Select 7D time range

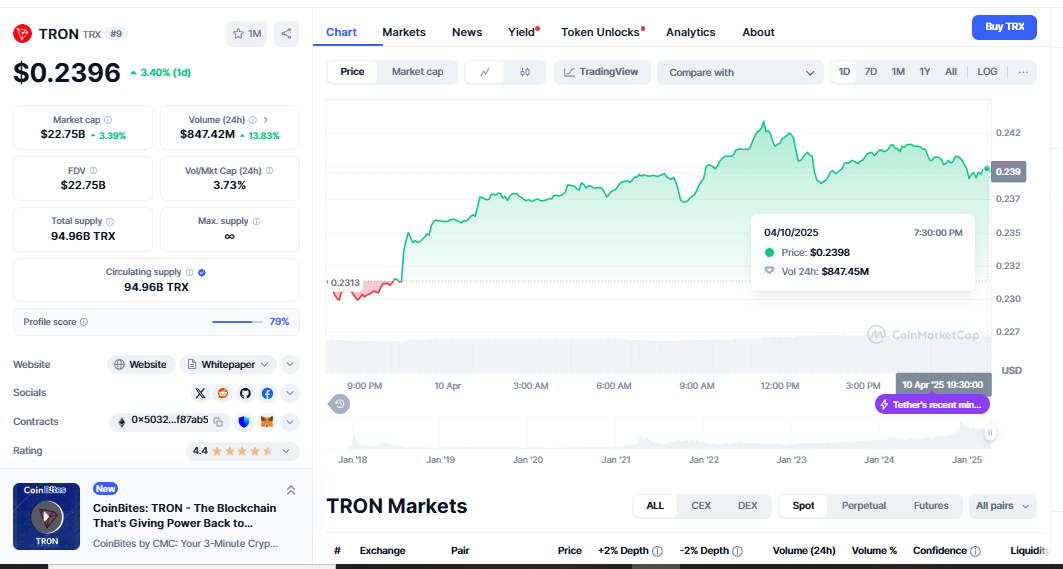870,72
